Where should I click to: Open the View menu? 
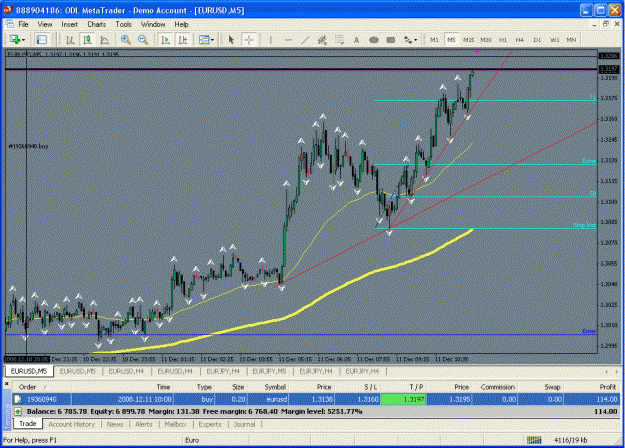45,24
